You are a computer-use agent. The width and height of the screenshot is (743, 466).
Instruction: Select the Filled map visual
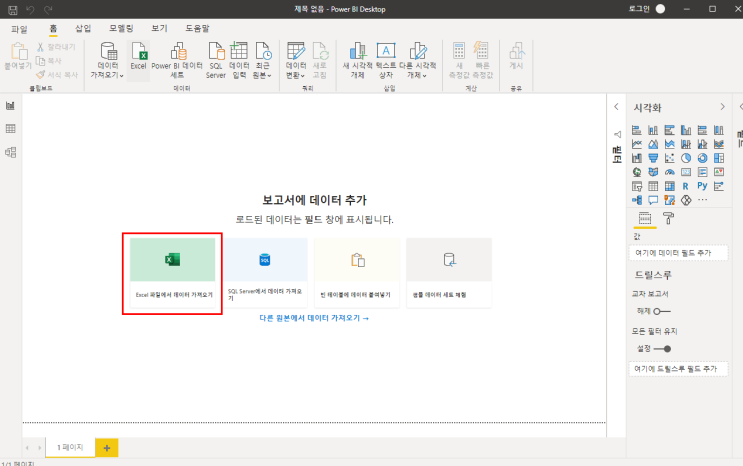[653, 172]
